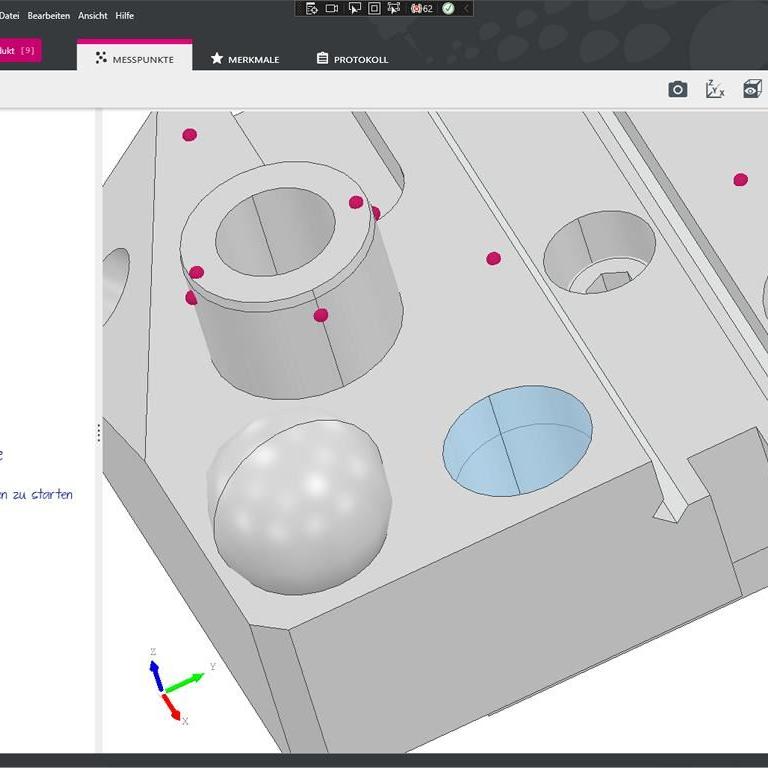Click the panel splitter handle dots
The width and height of the screenshot is (768, 768).
coord(98,433)
